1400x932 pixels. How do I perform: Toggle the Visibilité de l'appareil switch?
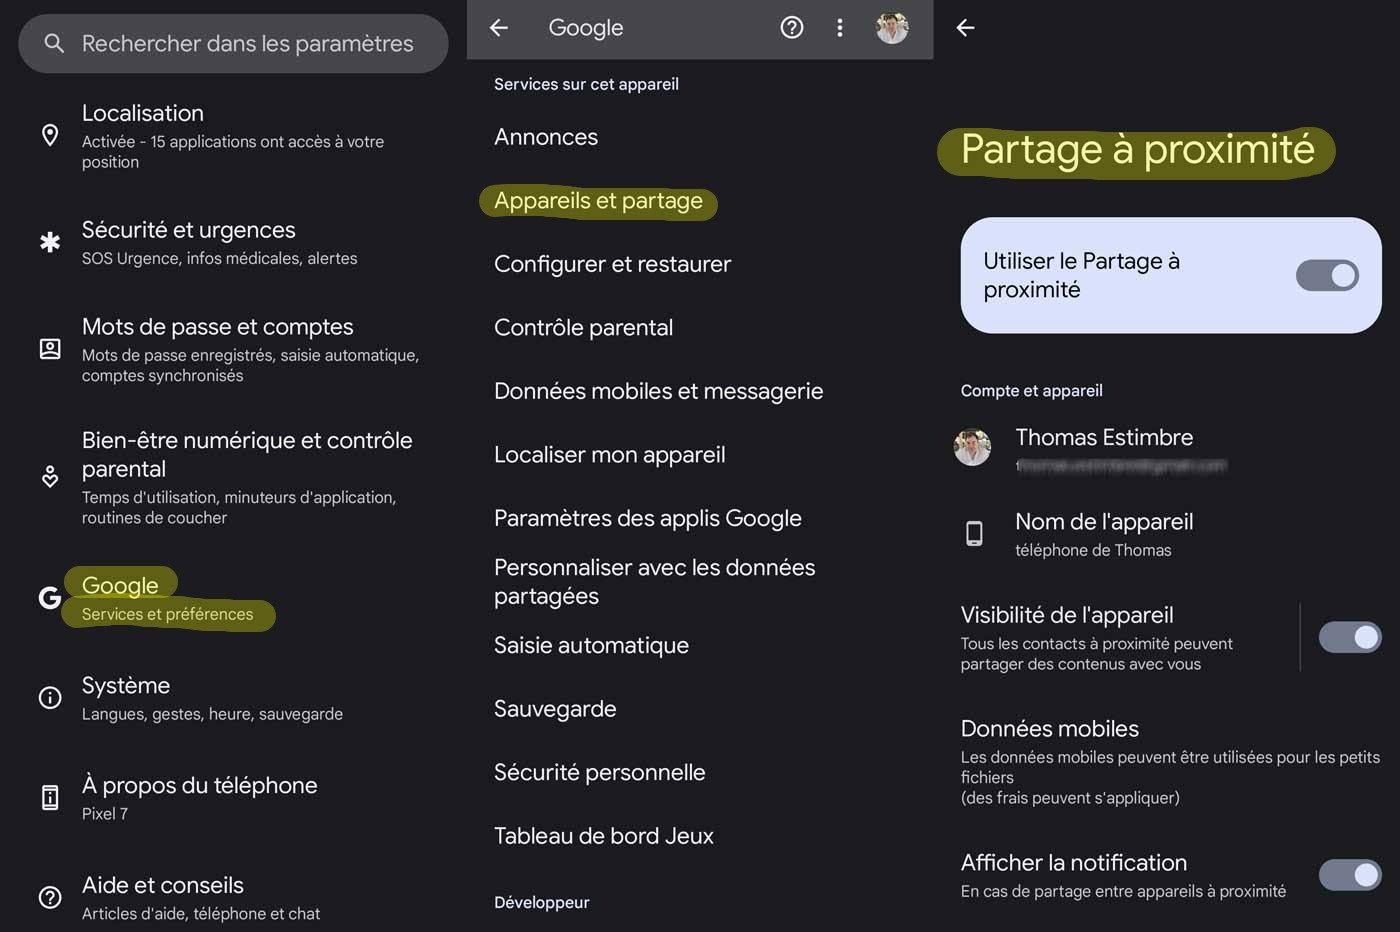pos(1350,637)
